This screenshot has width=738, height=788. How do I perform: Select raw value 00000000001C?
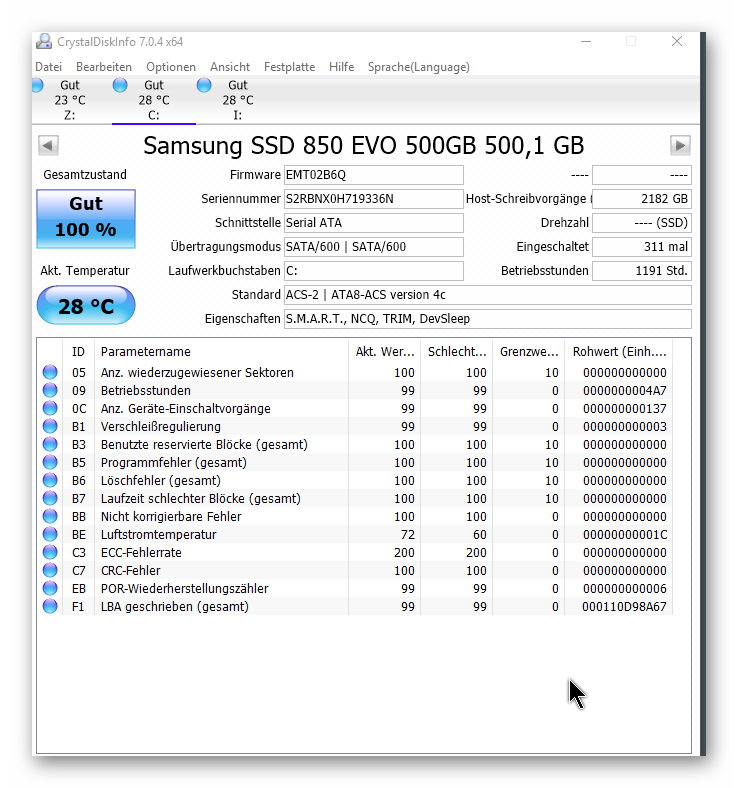[x=624, y=534]
